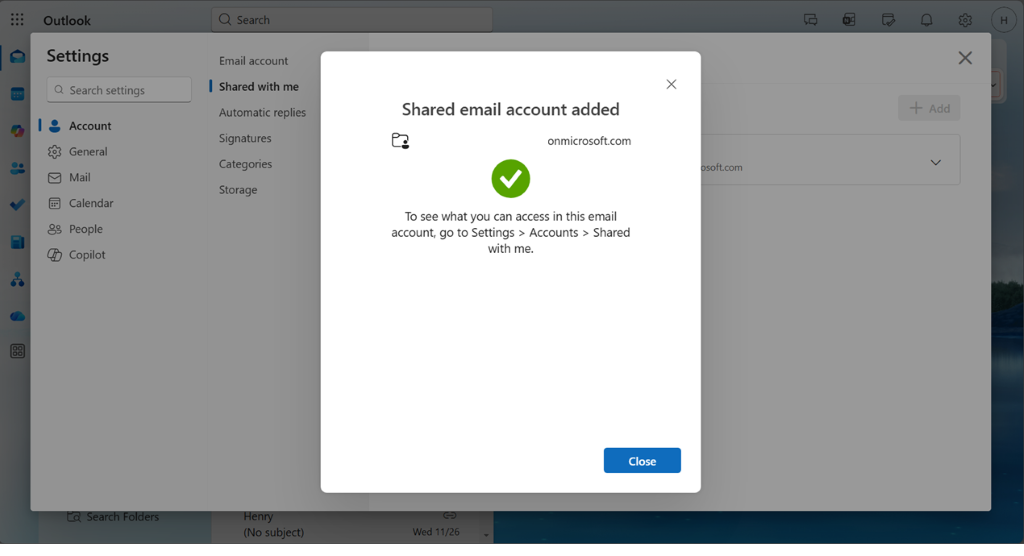Close the Settings panel with X
Screen dimensions: 1024x556
[x=965, y=57]
